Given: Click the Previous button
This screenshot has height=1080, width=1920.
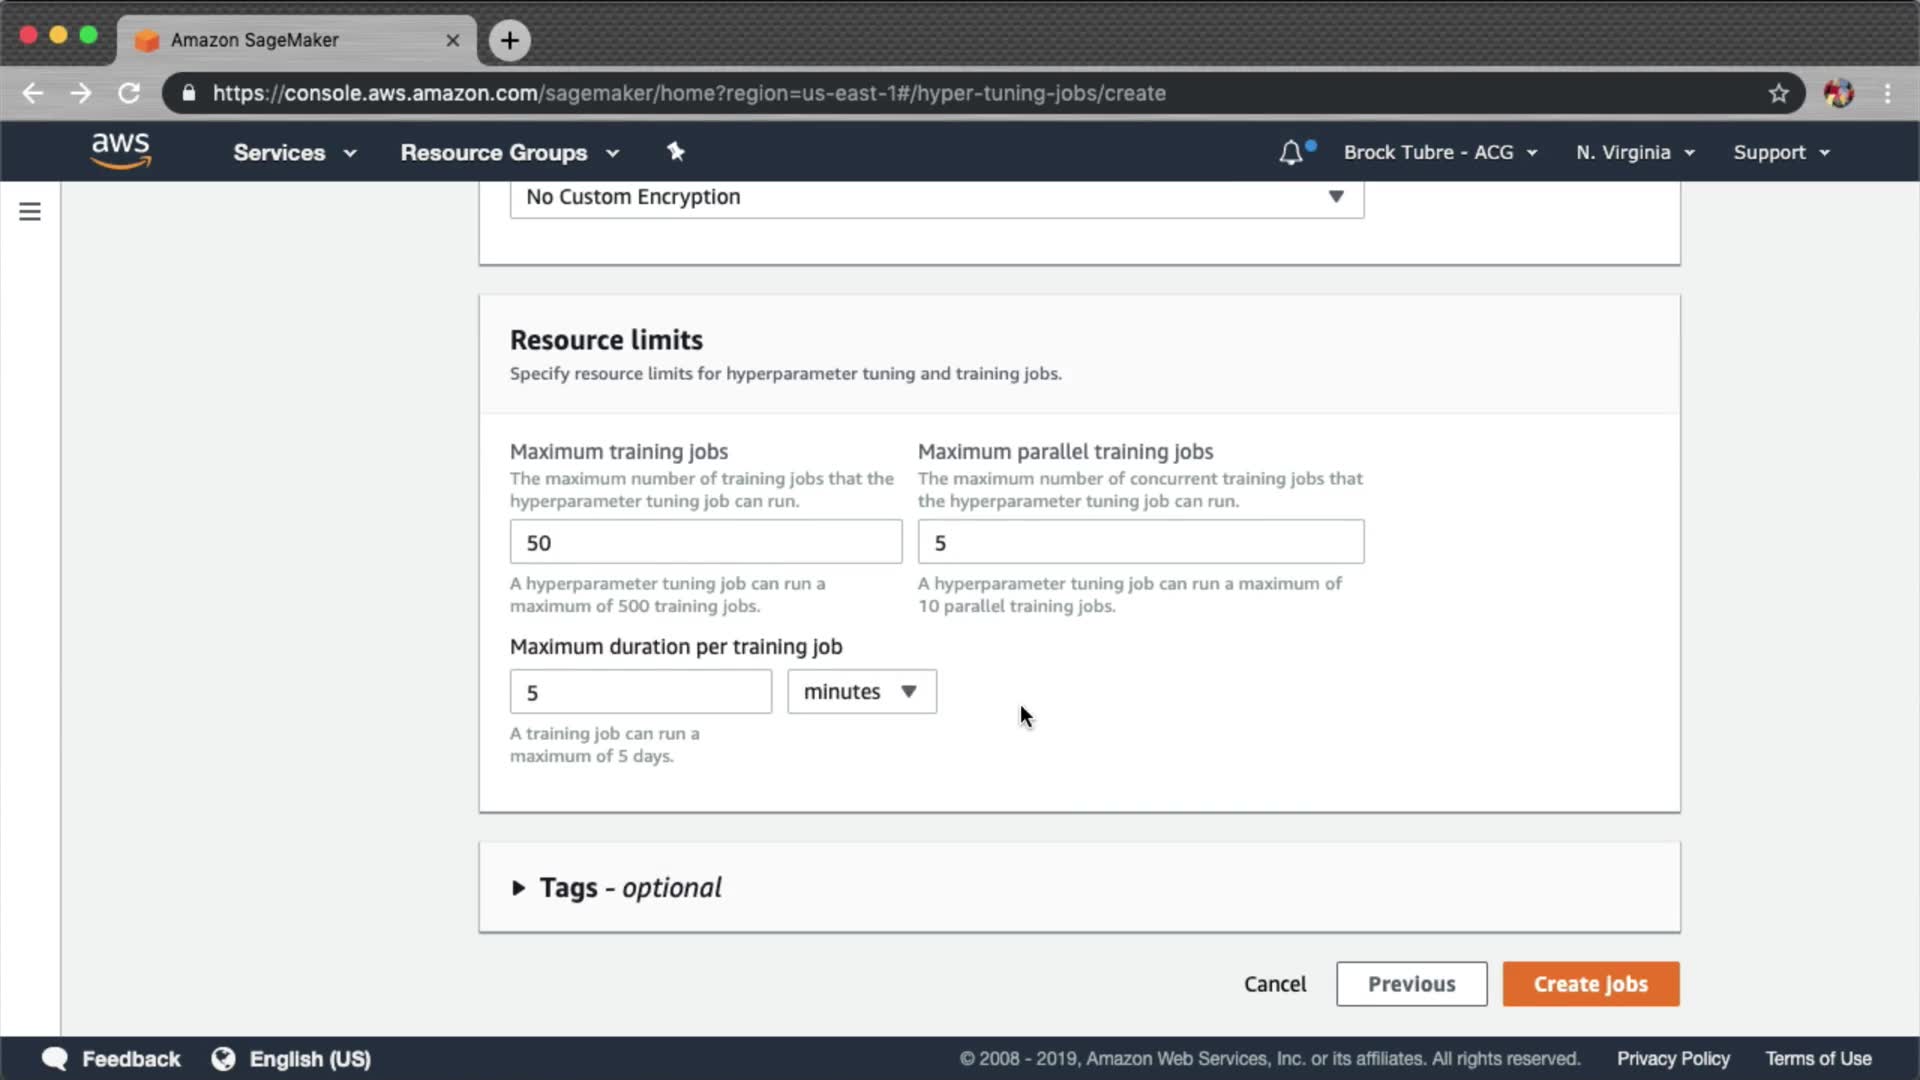Looking at the screenshot, I should [x=1411, y=984].
